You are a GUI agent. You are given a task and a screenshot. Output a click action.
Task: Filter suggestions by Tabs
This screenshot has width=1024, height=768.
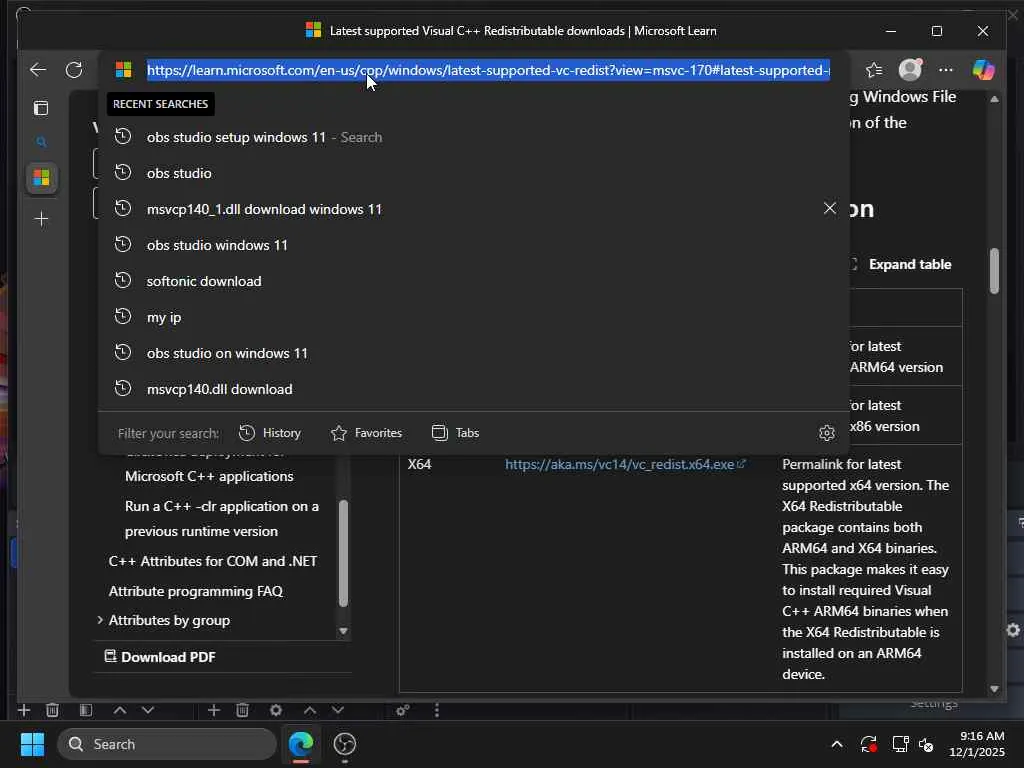click(456, 433)
